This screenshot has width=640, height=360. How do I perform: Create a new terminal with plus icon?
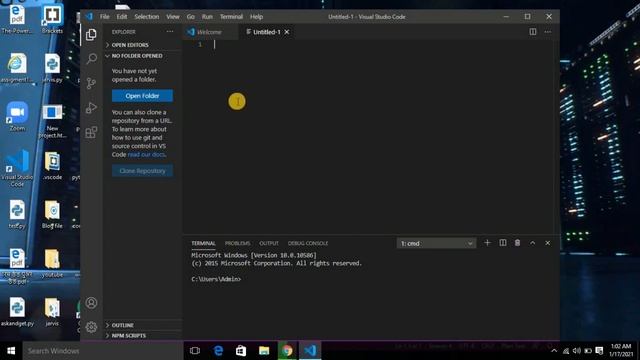click(x=487, y=243)
